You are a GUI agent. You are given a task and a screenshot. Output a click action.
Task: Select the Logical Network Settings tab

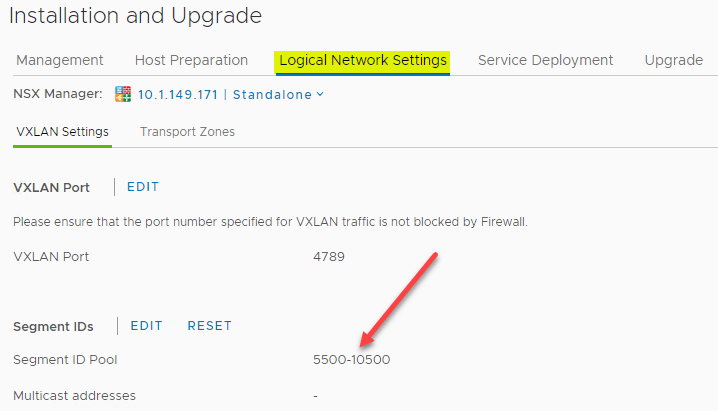[363, 60]
